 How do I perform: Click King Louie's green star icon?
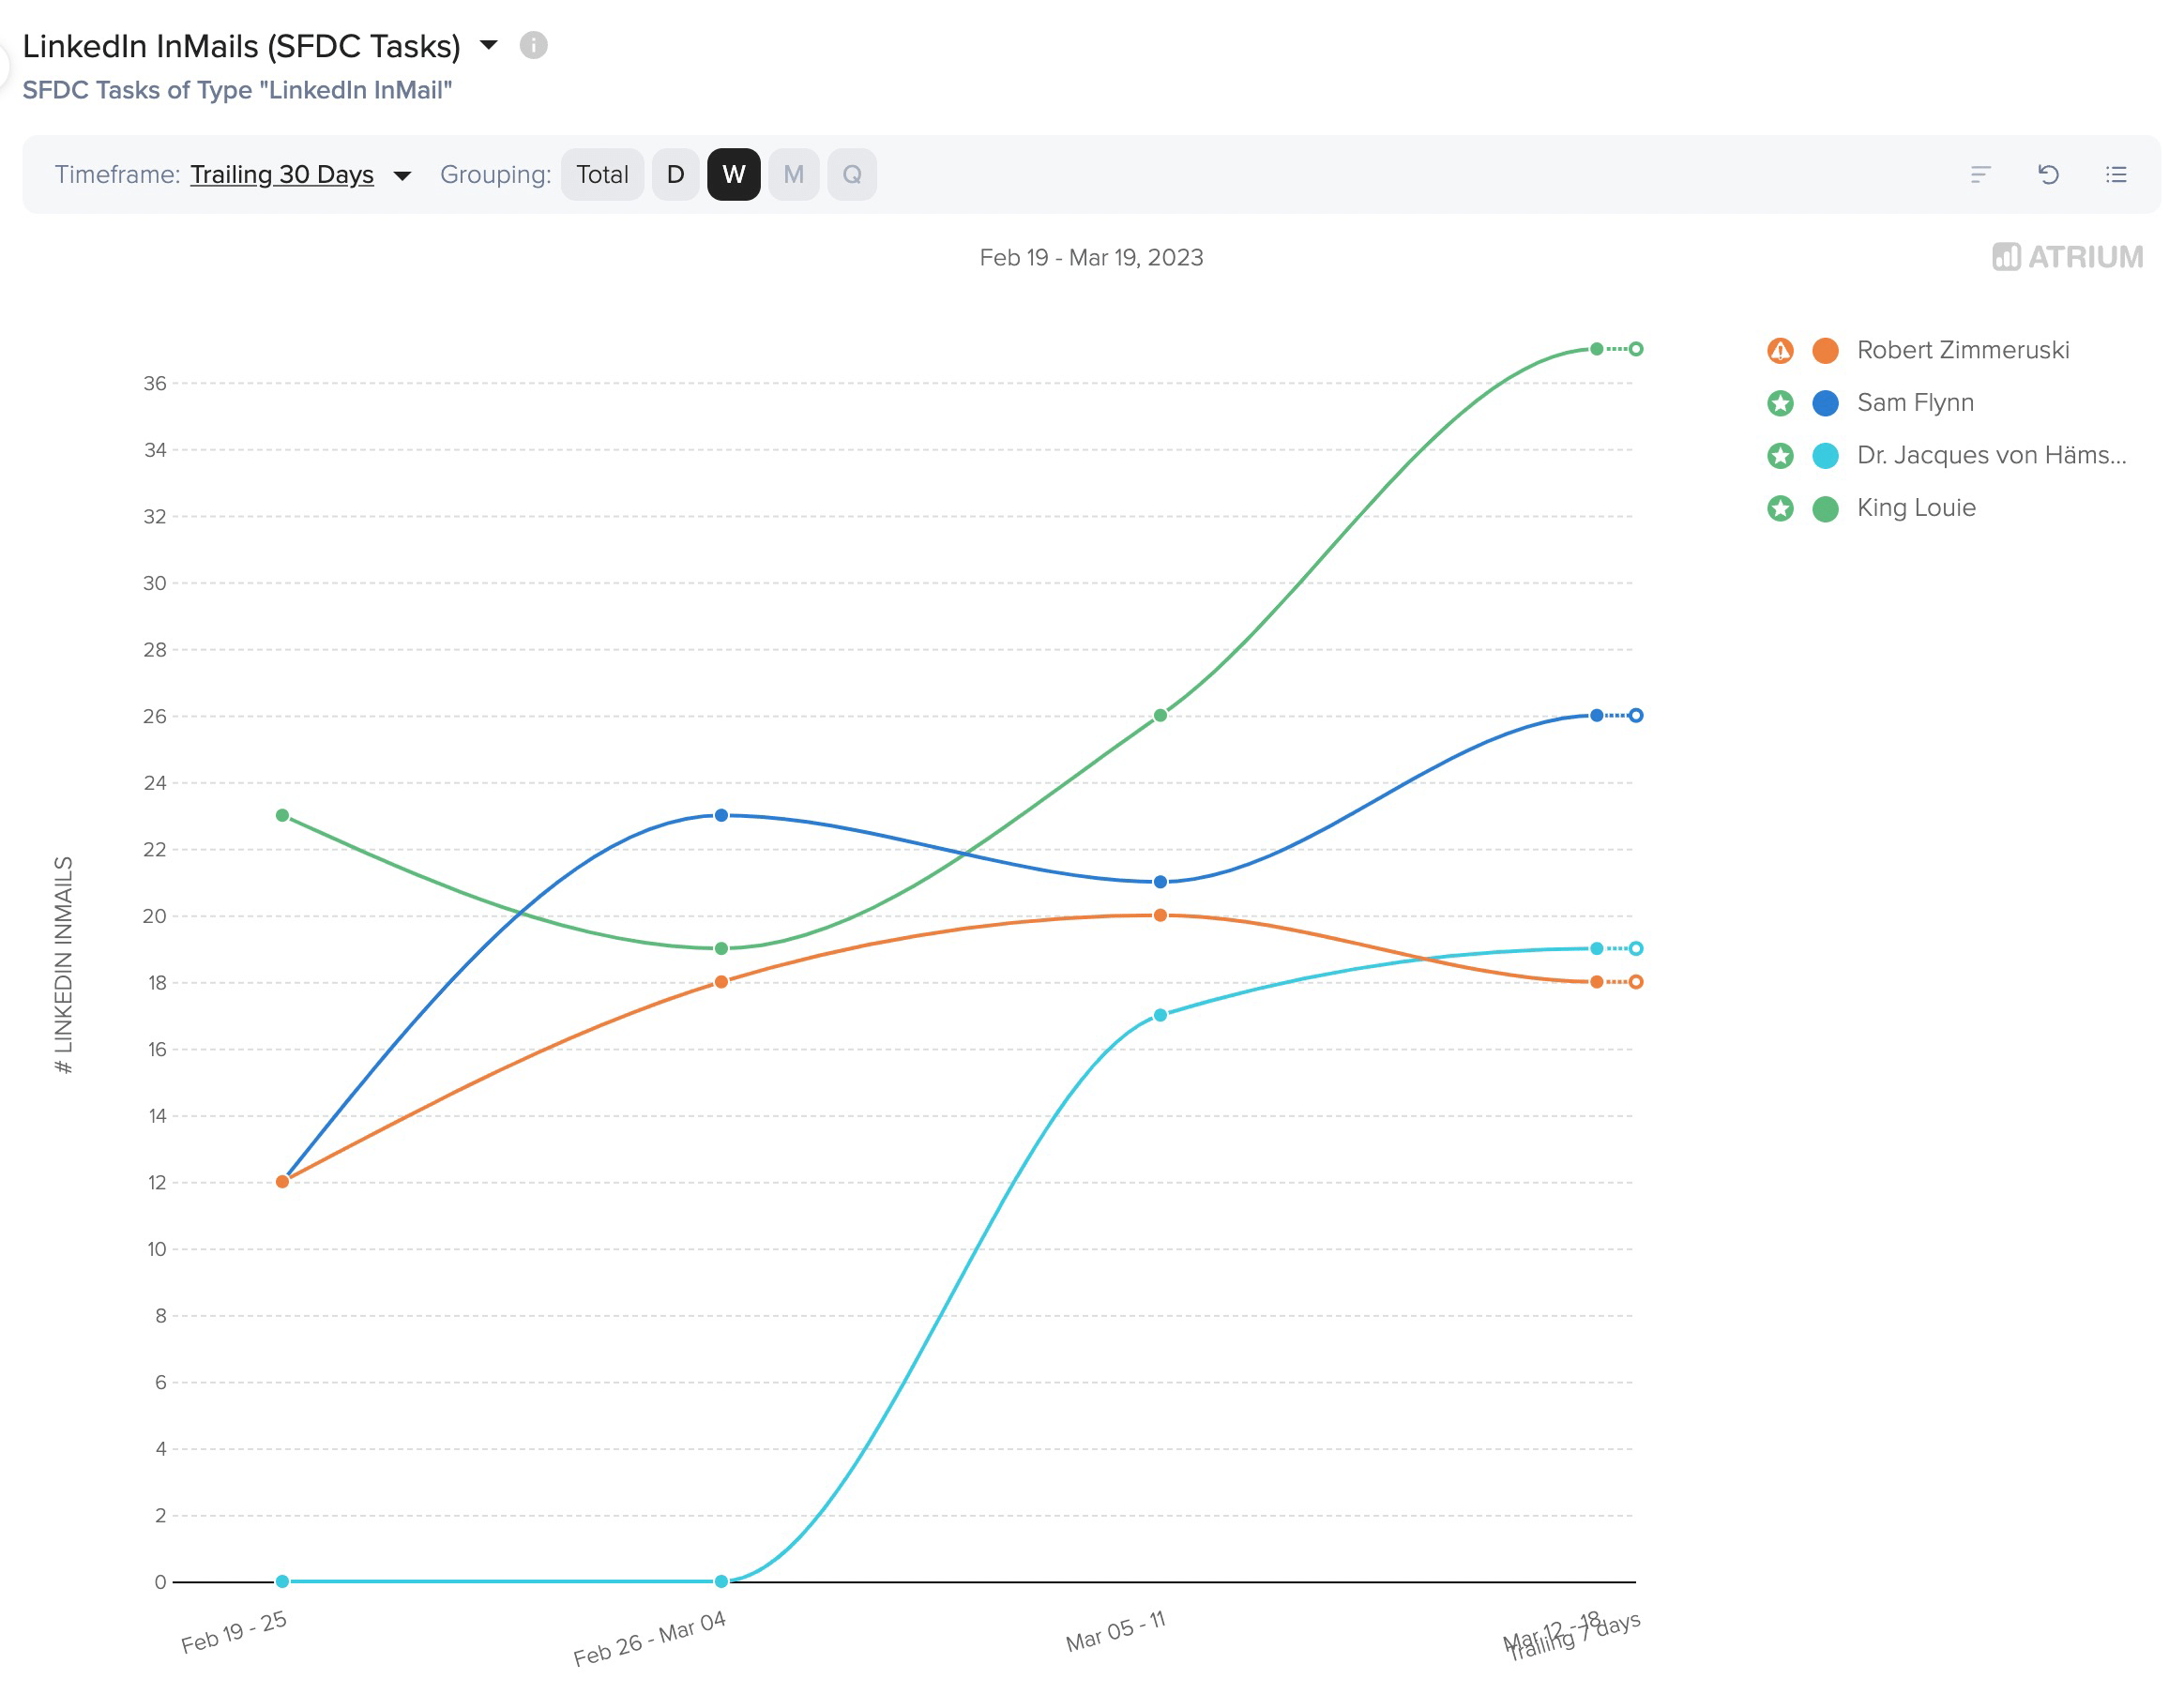(1779, 508)
